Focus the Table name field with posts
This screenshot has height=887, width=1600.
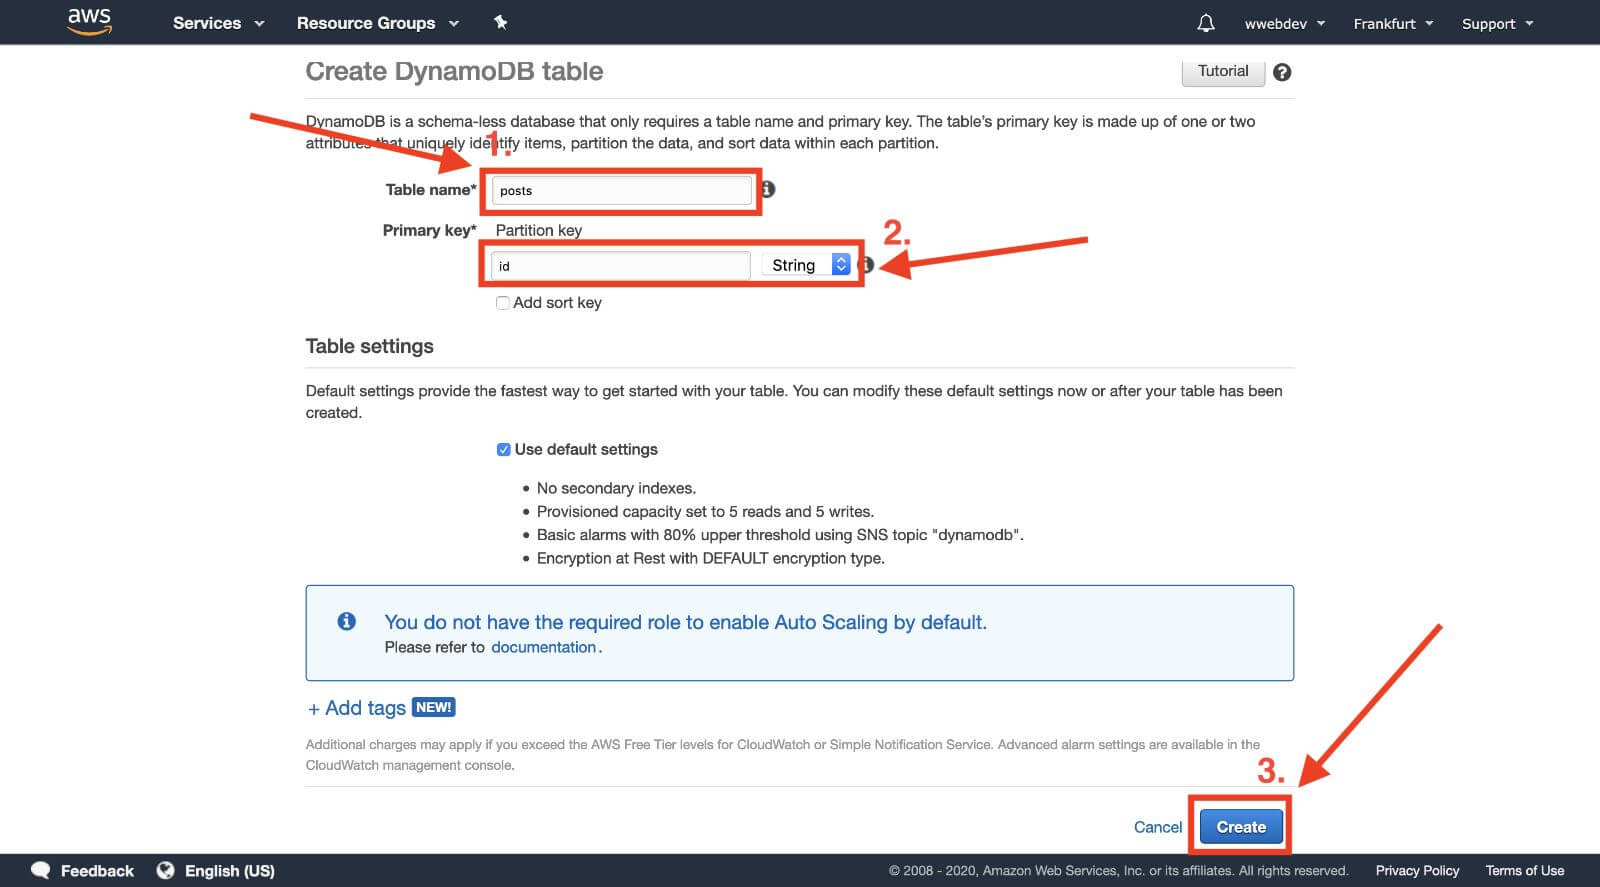pyautogui.click(x=622, y=190)
